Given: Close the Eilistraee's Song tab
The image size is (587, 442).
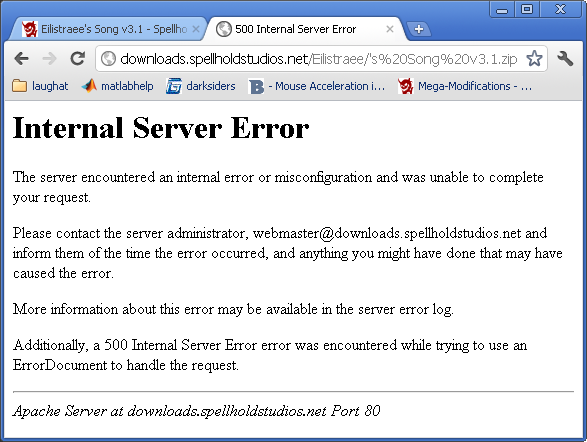Looking at the screenshot, I should pyautogui.click(x=196, y=29).
